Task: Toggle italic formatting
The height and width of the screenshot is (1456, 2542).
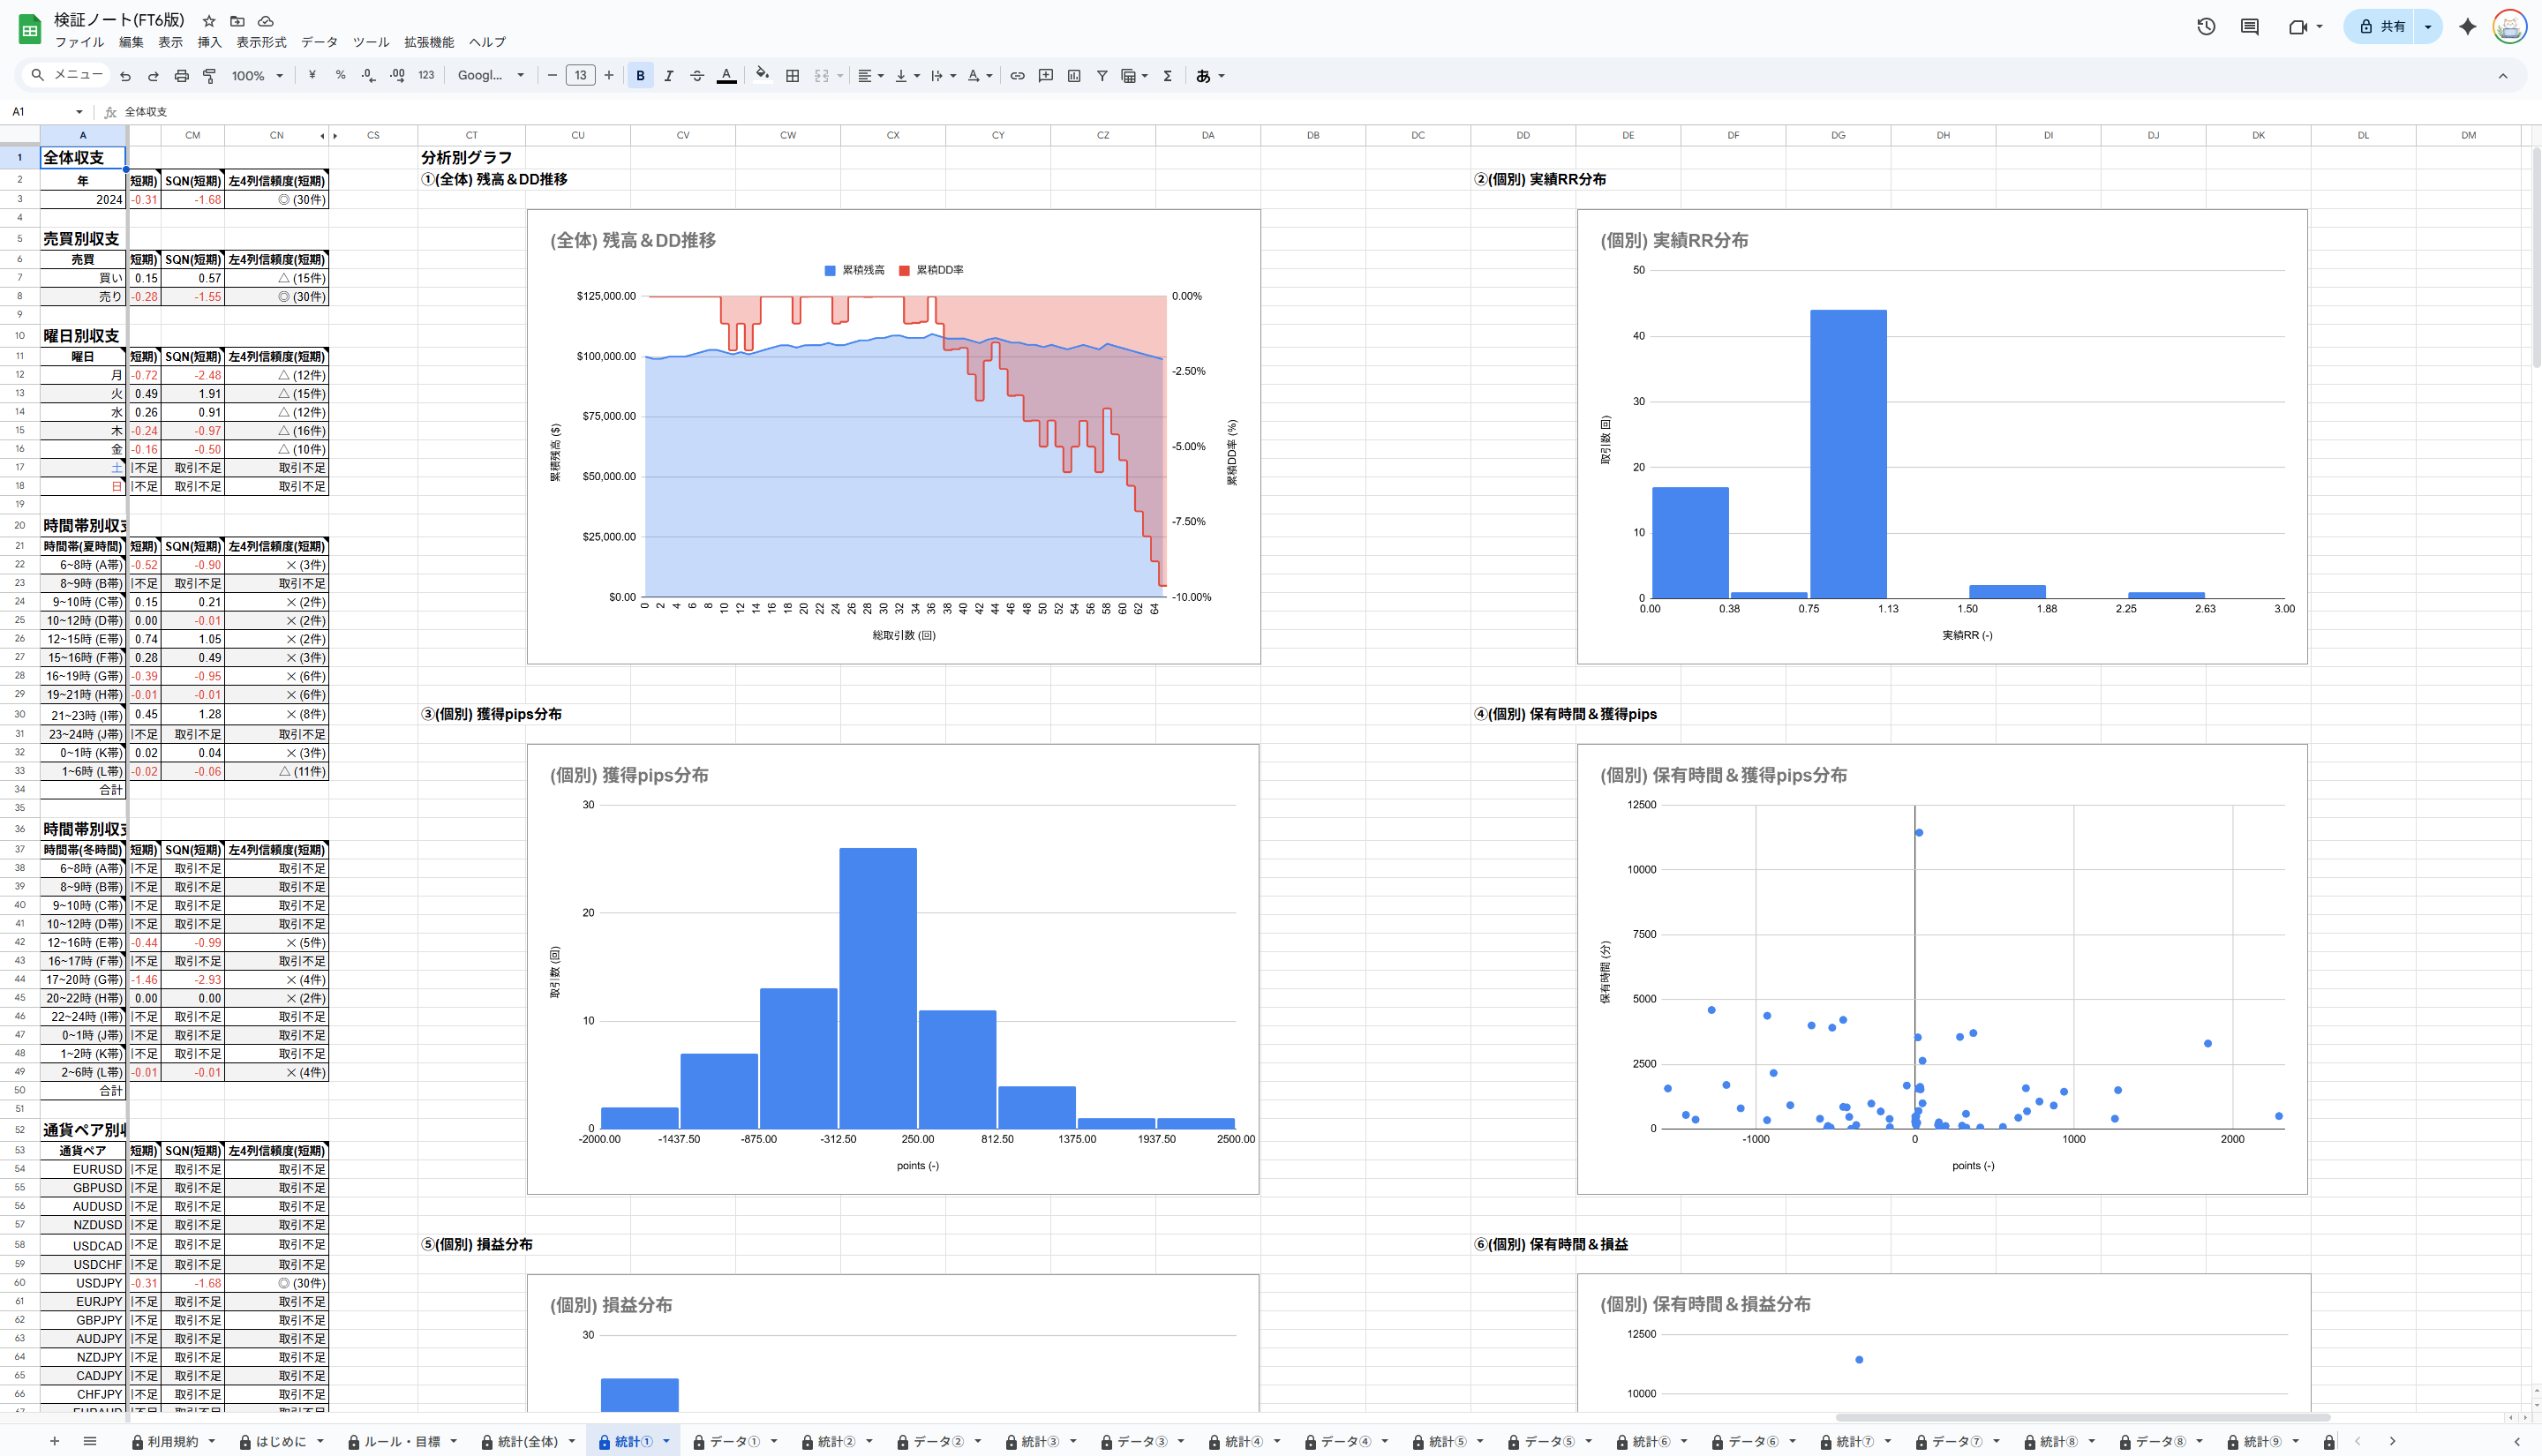Action: [x=669, y=76]
